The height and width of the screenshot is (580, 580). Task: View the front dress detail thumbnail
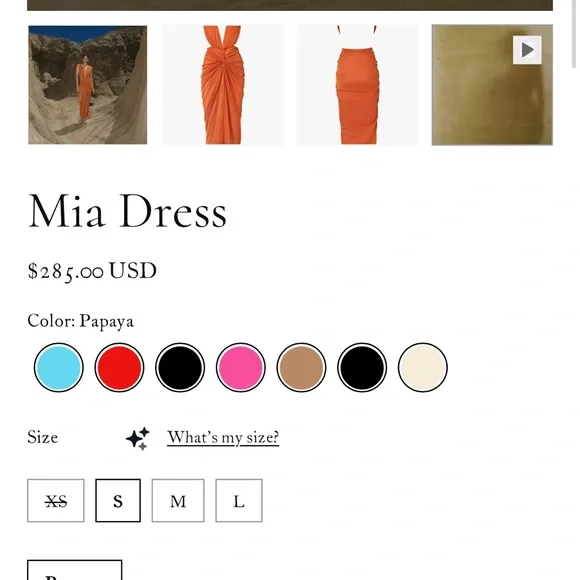tap(223, 85)
